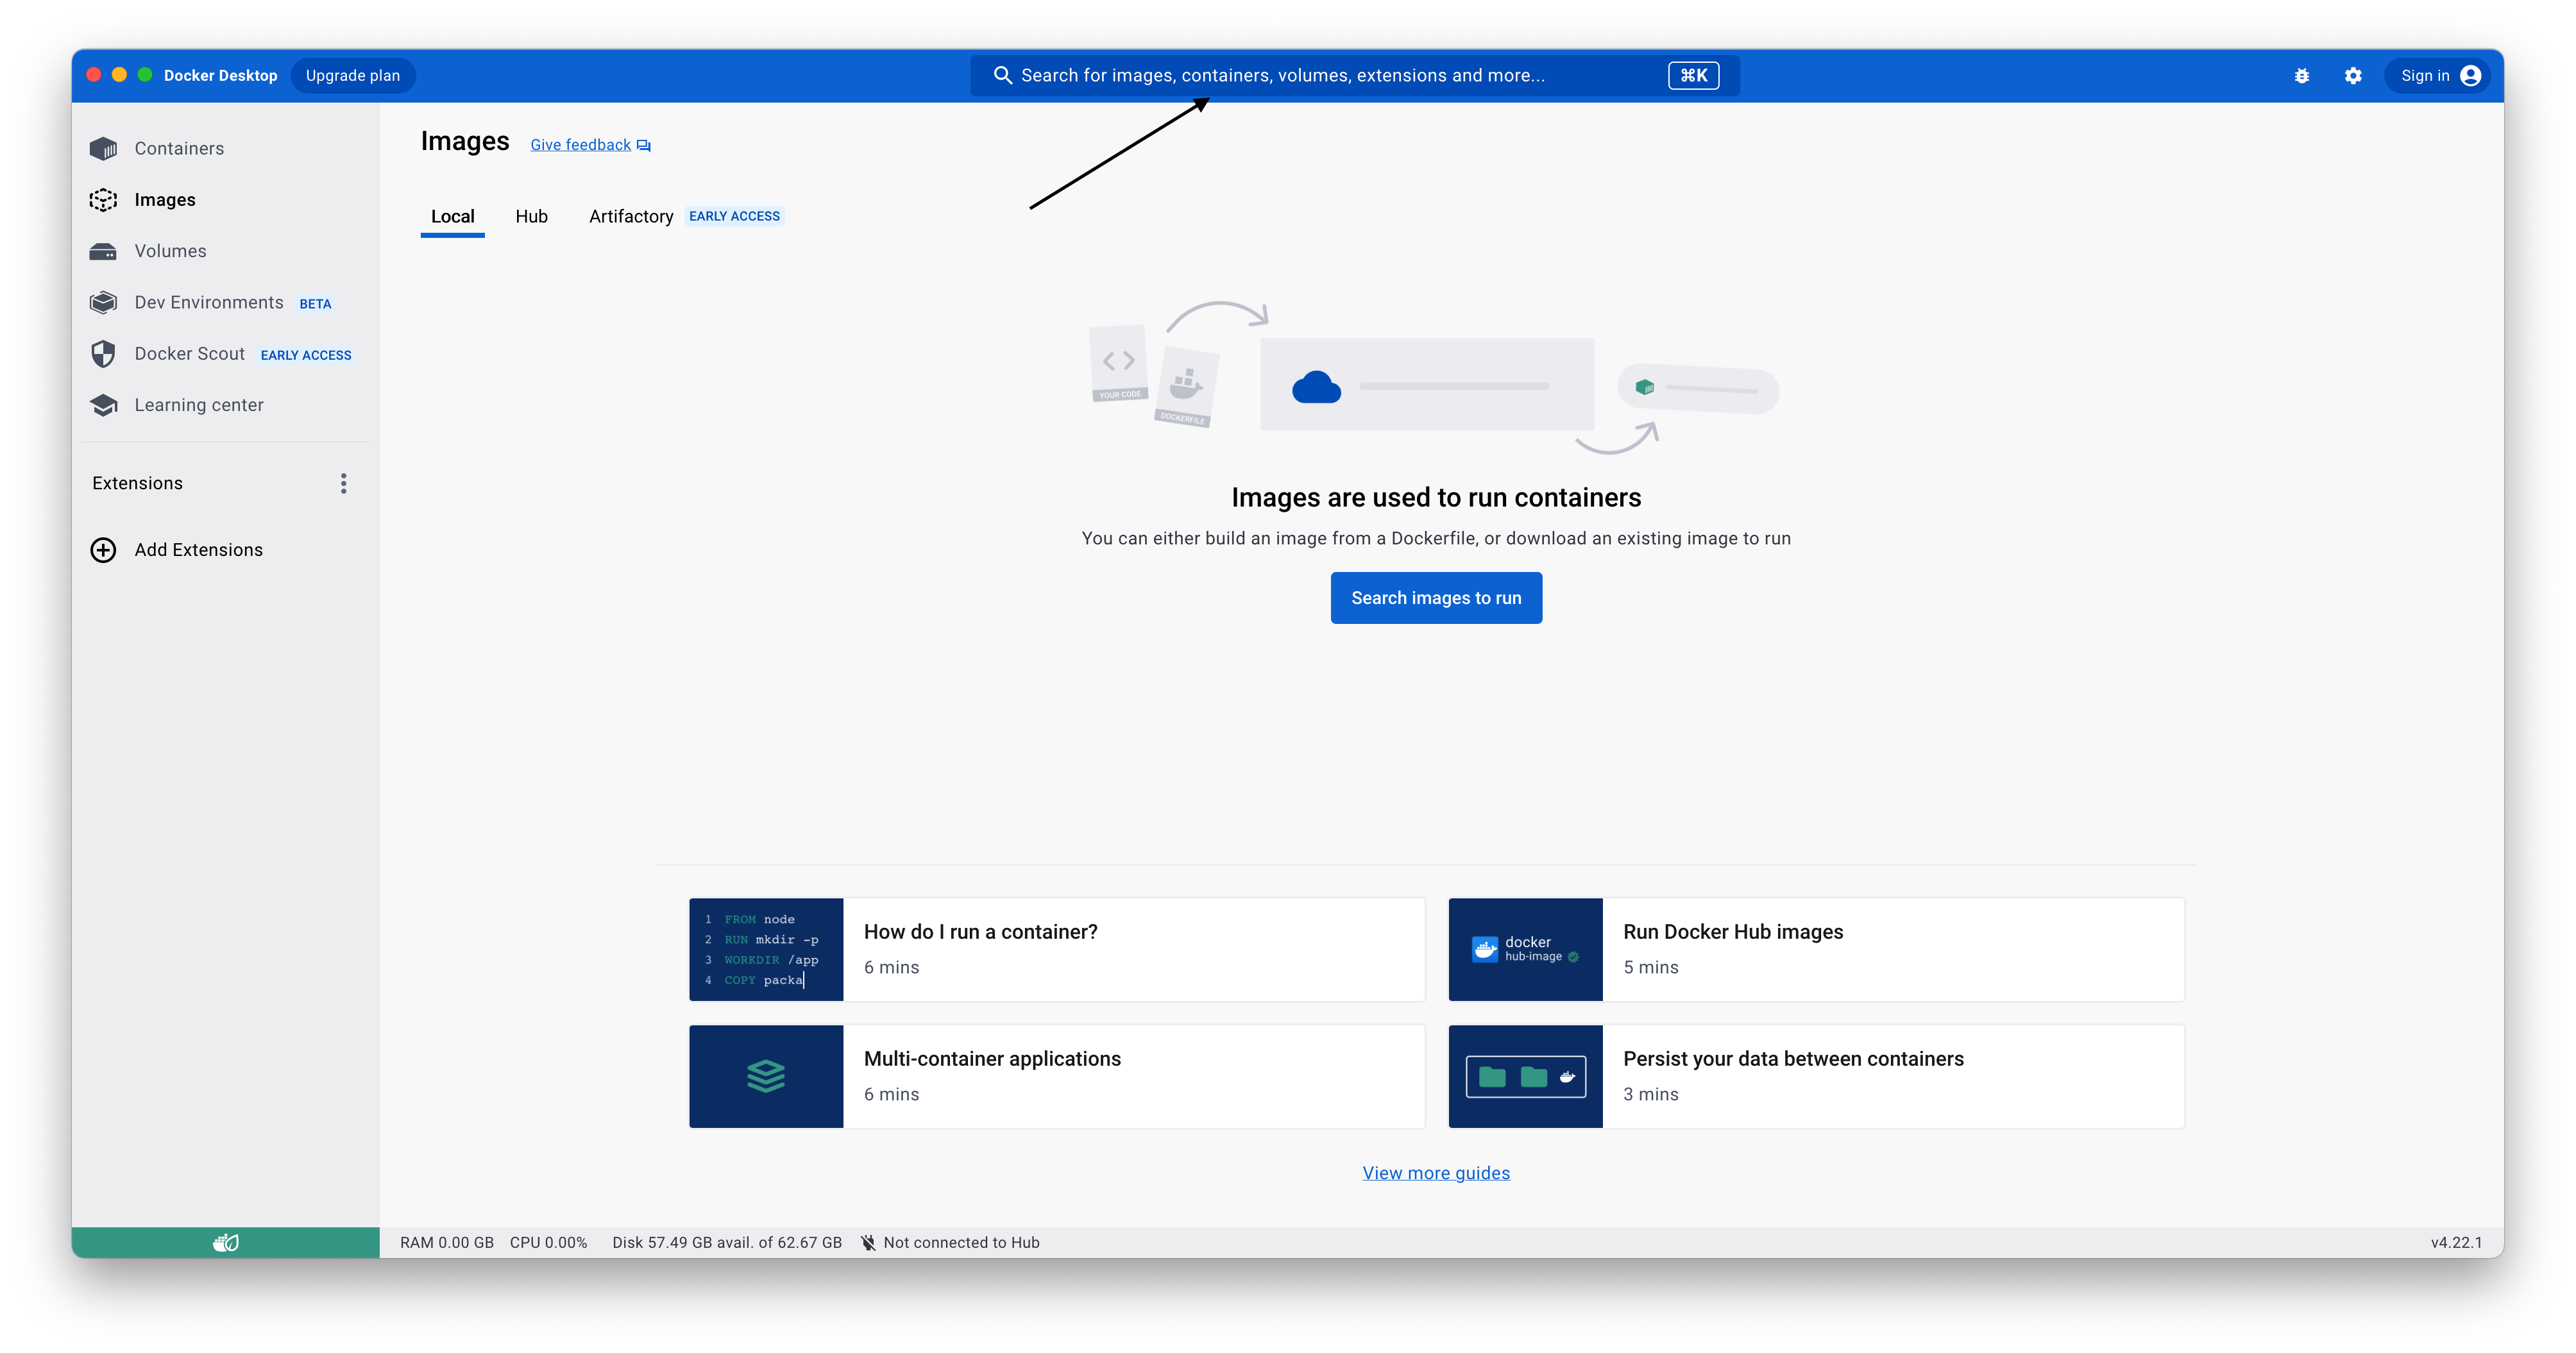
Task: Click Search images to run button
Action: click(x=1436, y=598)
